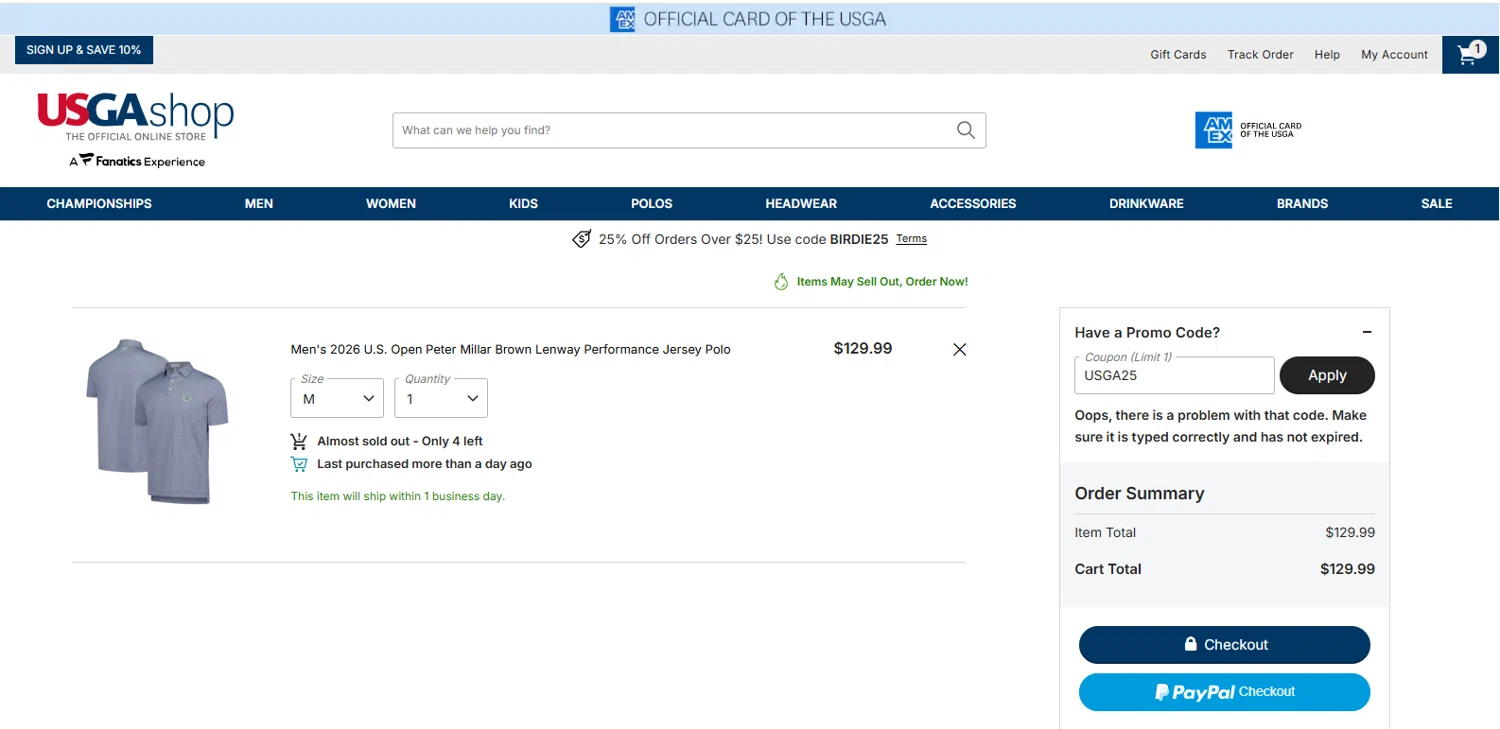
Task: Open the shopping cart icon
Action: [1470, 54]
